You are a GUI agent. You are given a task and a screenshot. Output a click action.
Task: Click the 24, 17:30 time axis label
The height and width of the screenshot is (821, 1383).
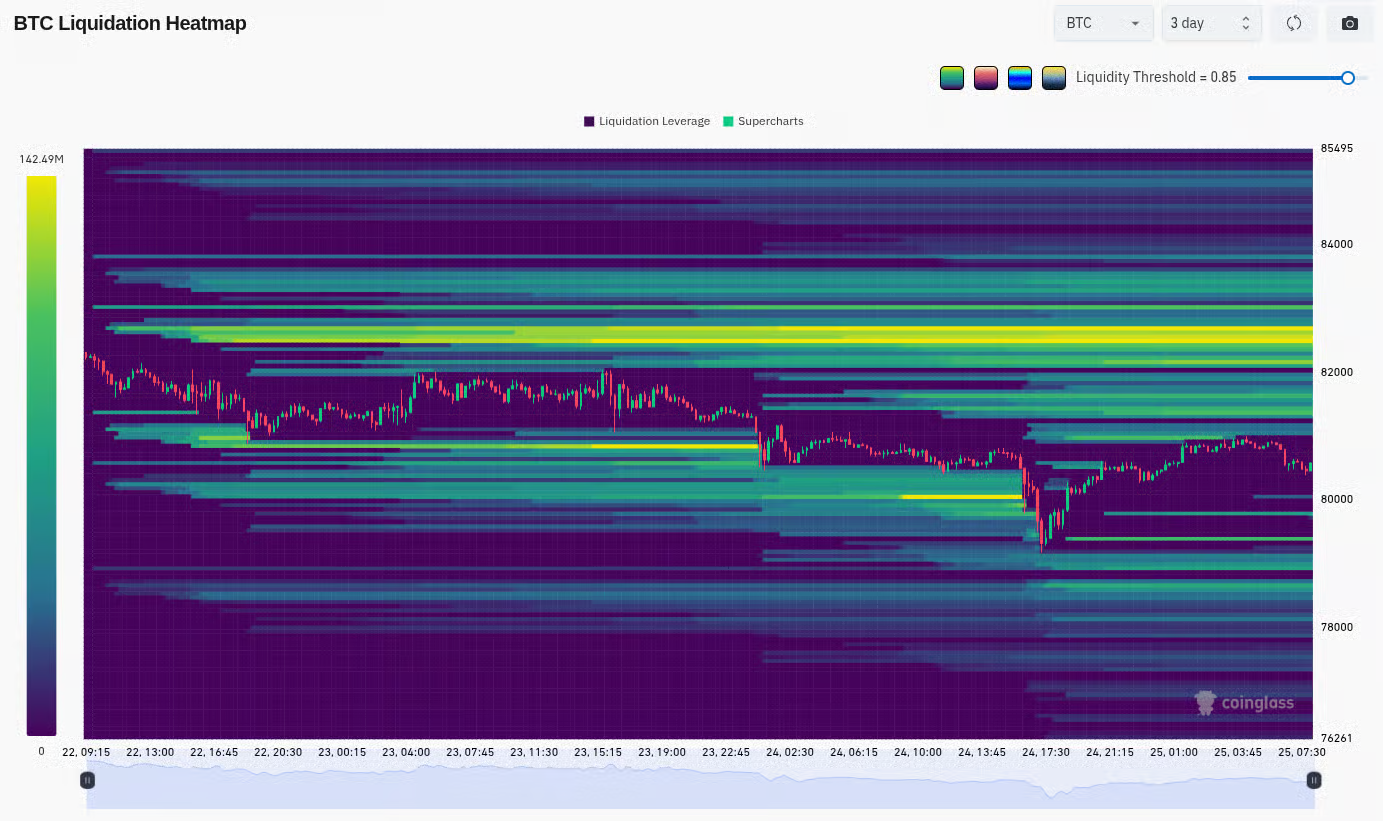click(x=1046, y=752)
